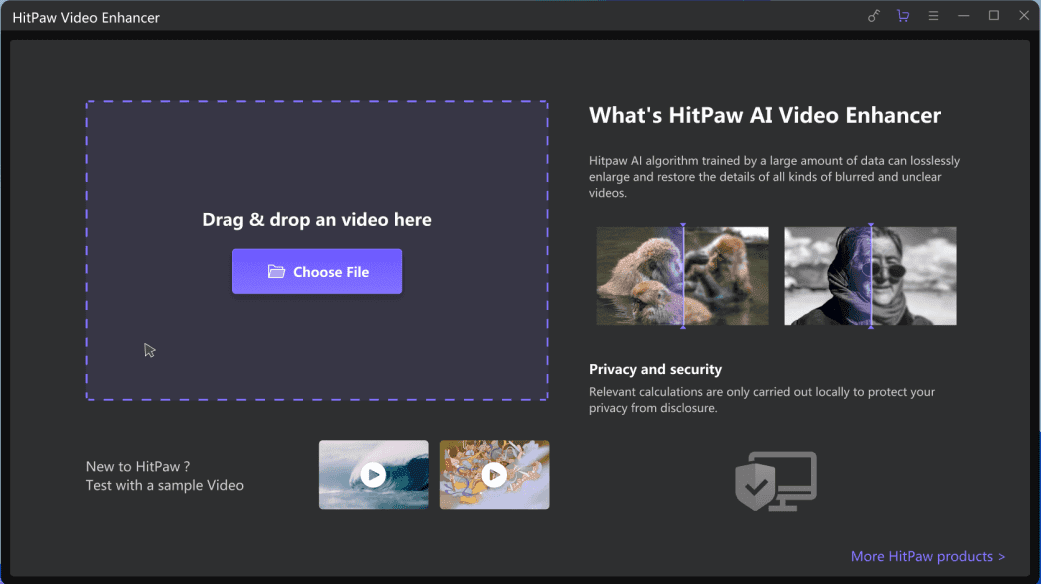
Task: Click the shield and monitor privacy icon
Action: click(x=775, y=481)
